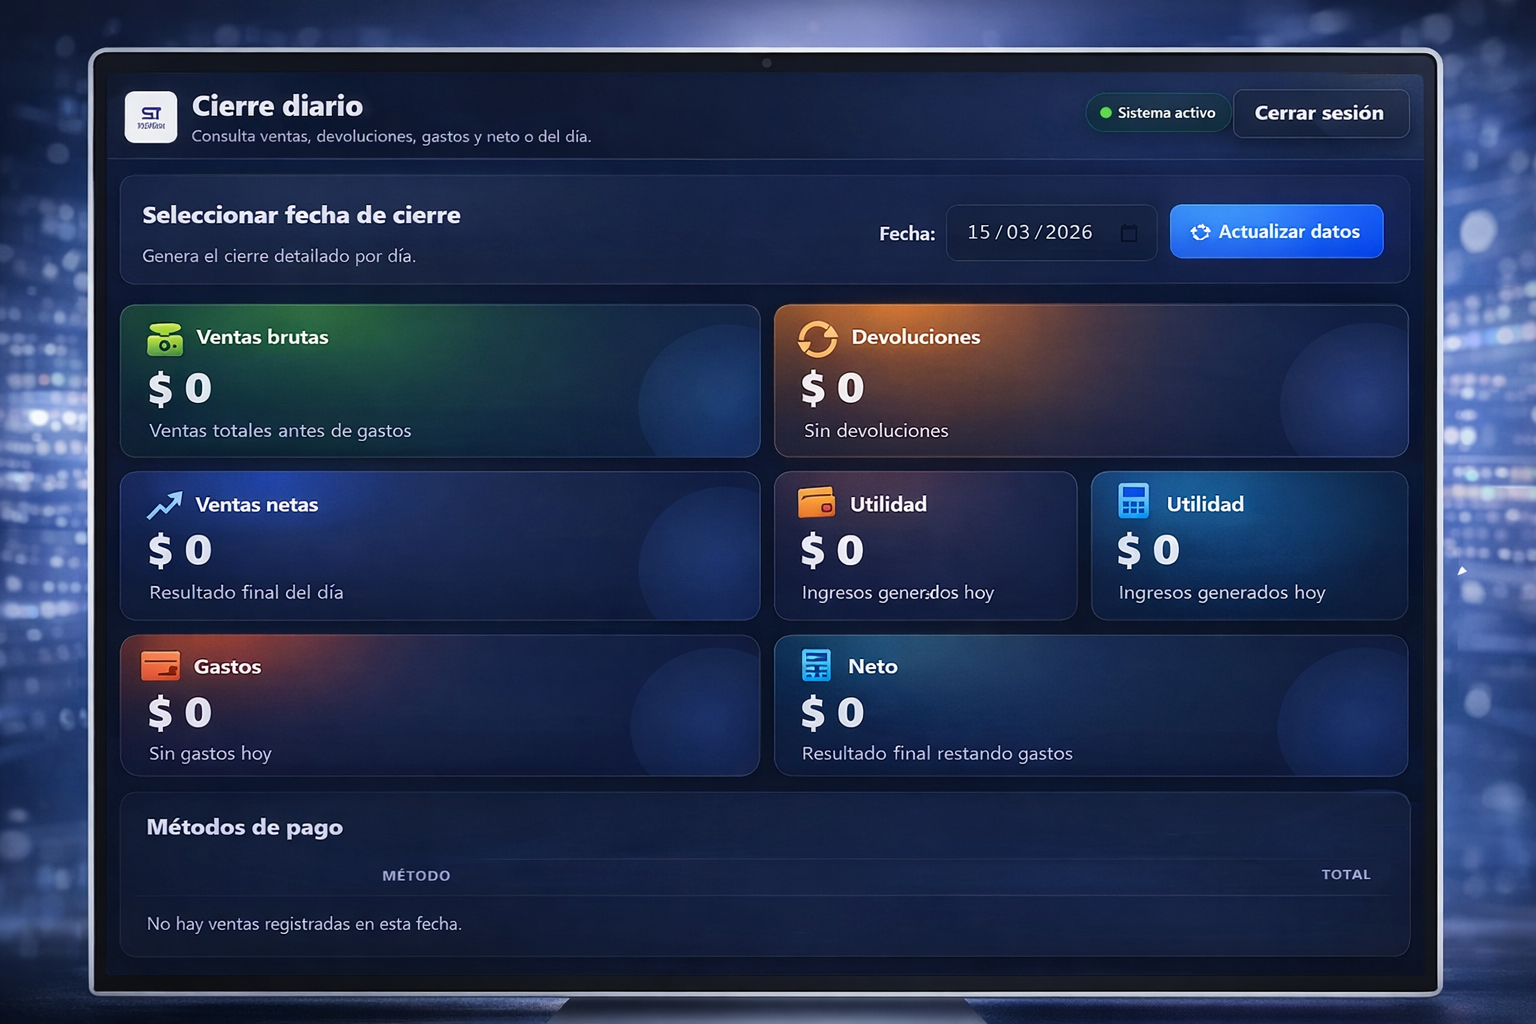Click the orange wallet Utilidad icon

tap(816, 503)
